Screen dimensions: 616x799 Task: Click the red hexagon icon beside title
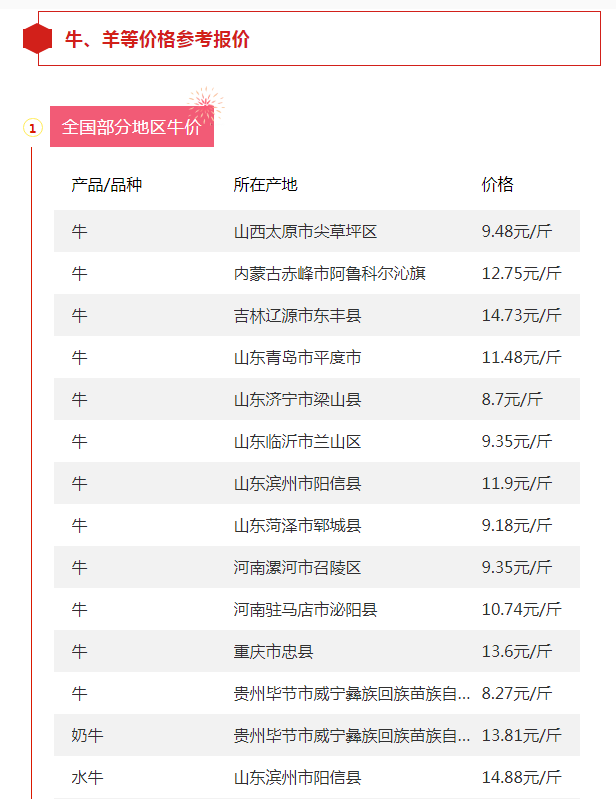pos(37,39)
